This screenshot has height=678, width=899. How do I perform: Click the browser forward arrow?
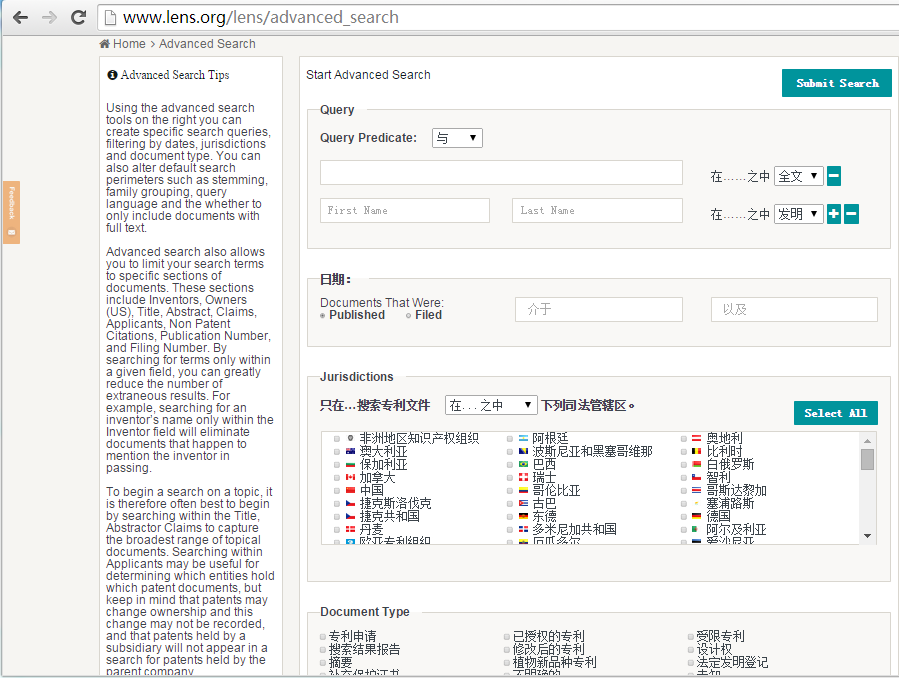[x=49, y=18]
